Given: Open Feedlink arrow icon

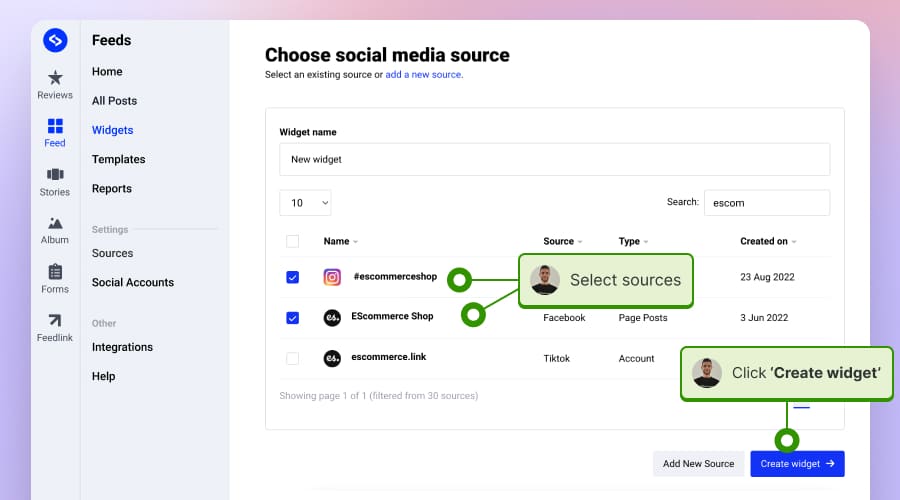Looking at the screenshot, I should pos(55,320).
